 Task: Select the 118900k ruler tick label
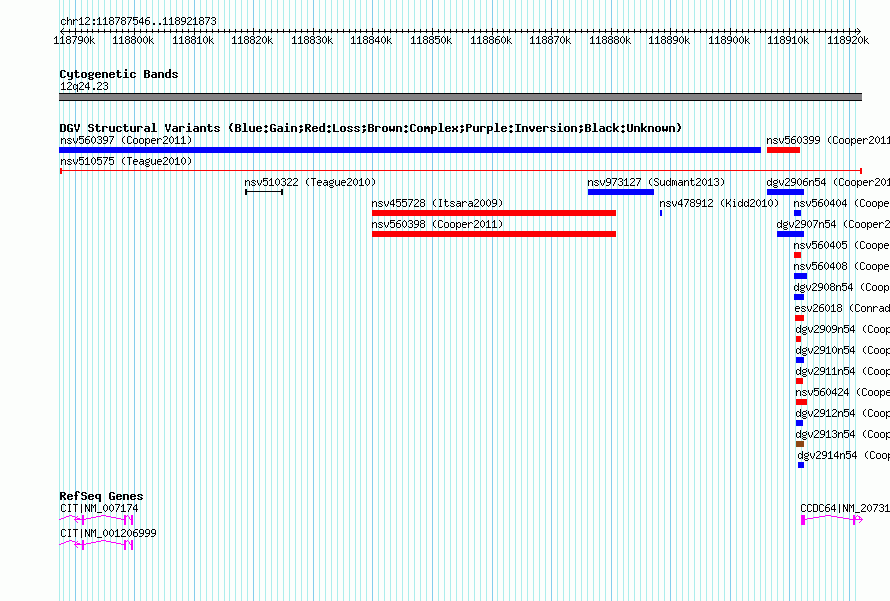[729, 40]
